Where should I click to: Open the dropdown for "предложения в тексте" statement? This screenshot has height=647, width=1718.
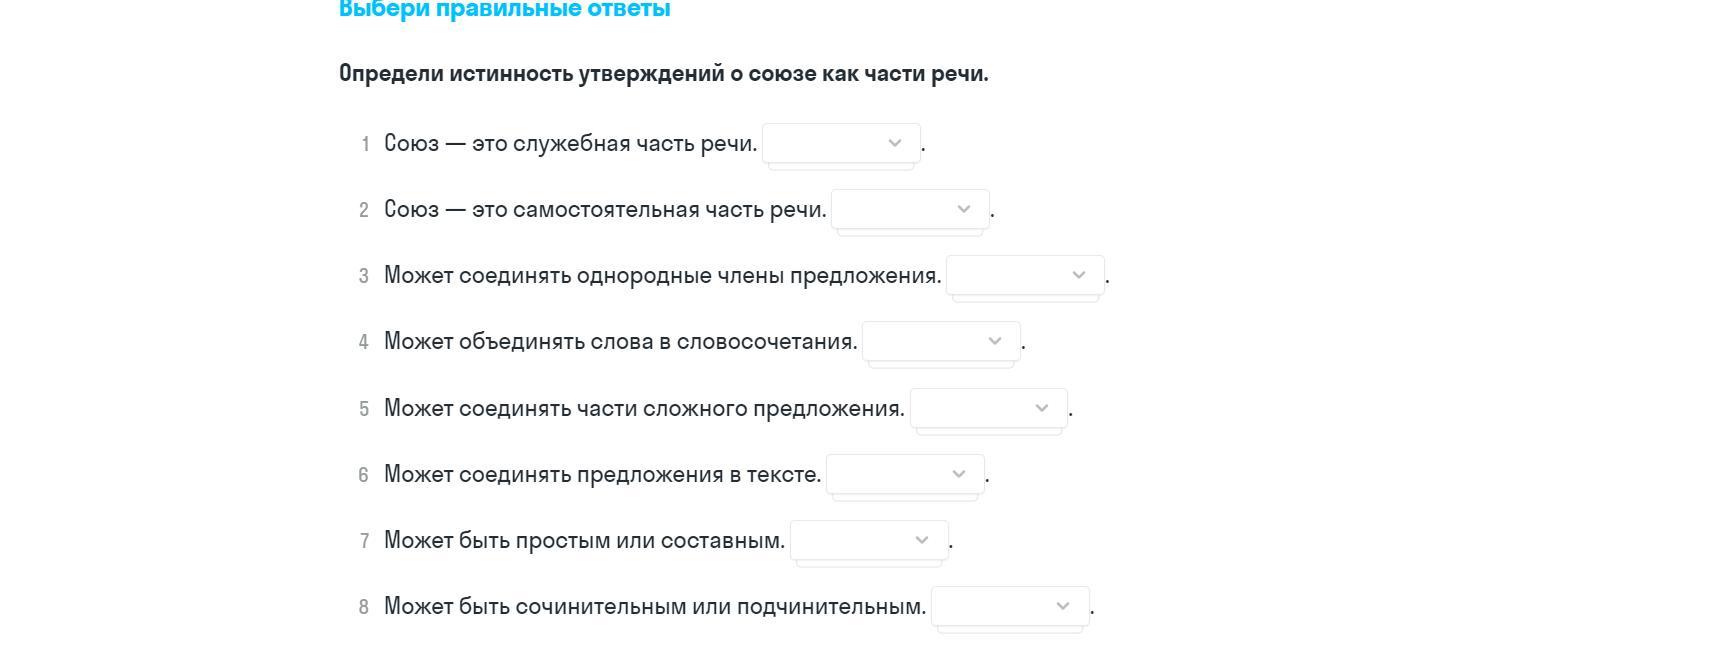[x=905, y=474]
